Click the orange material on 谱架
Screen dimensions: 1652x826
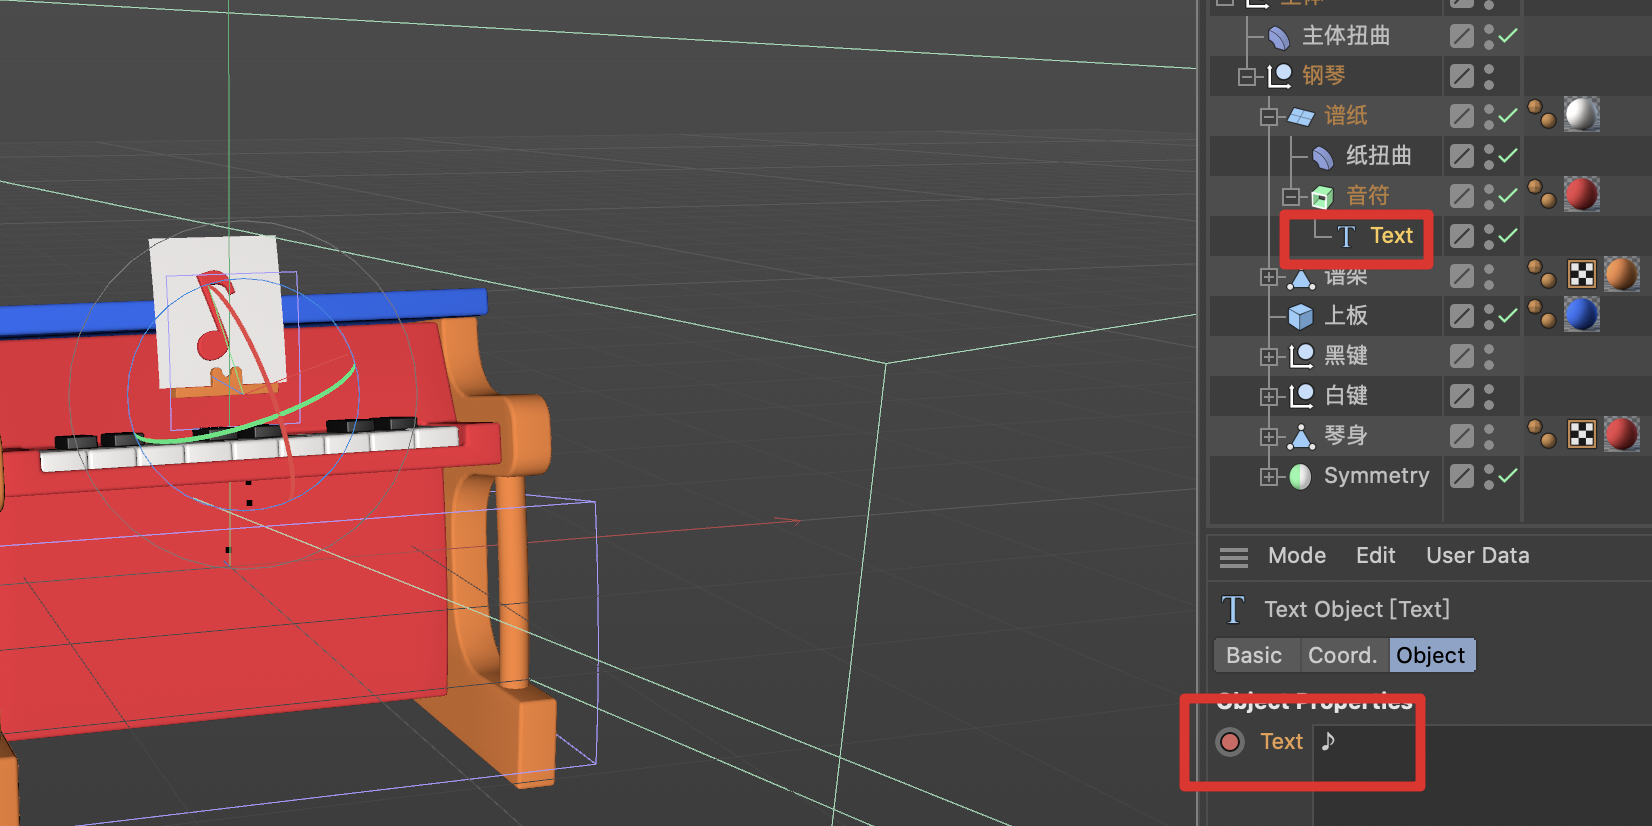(1622, 274)
